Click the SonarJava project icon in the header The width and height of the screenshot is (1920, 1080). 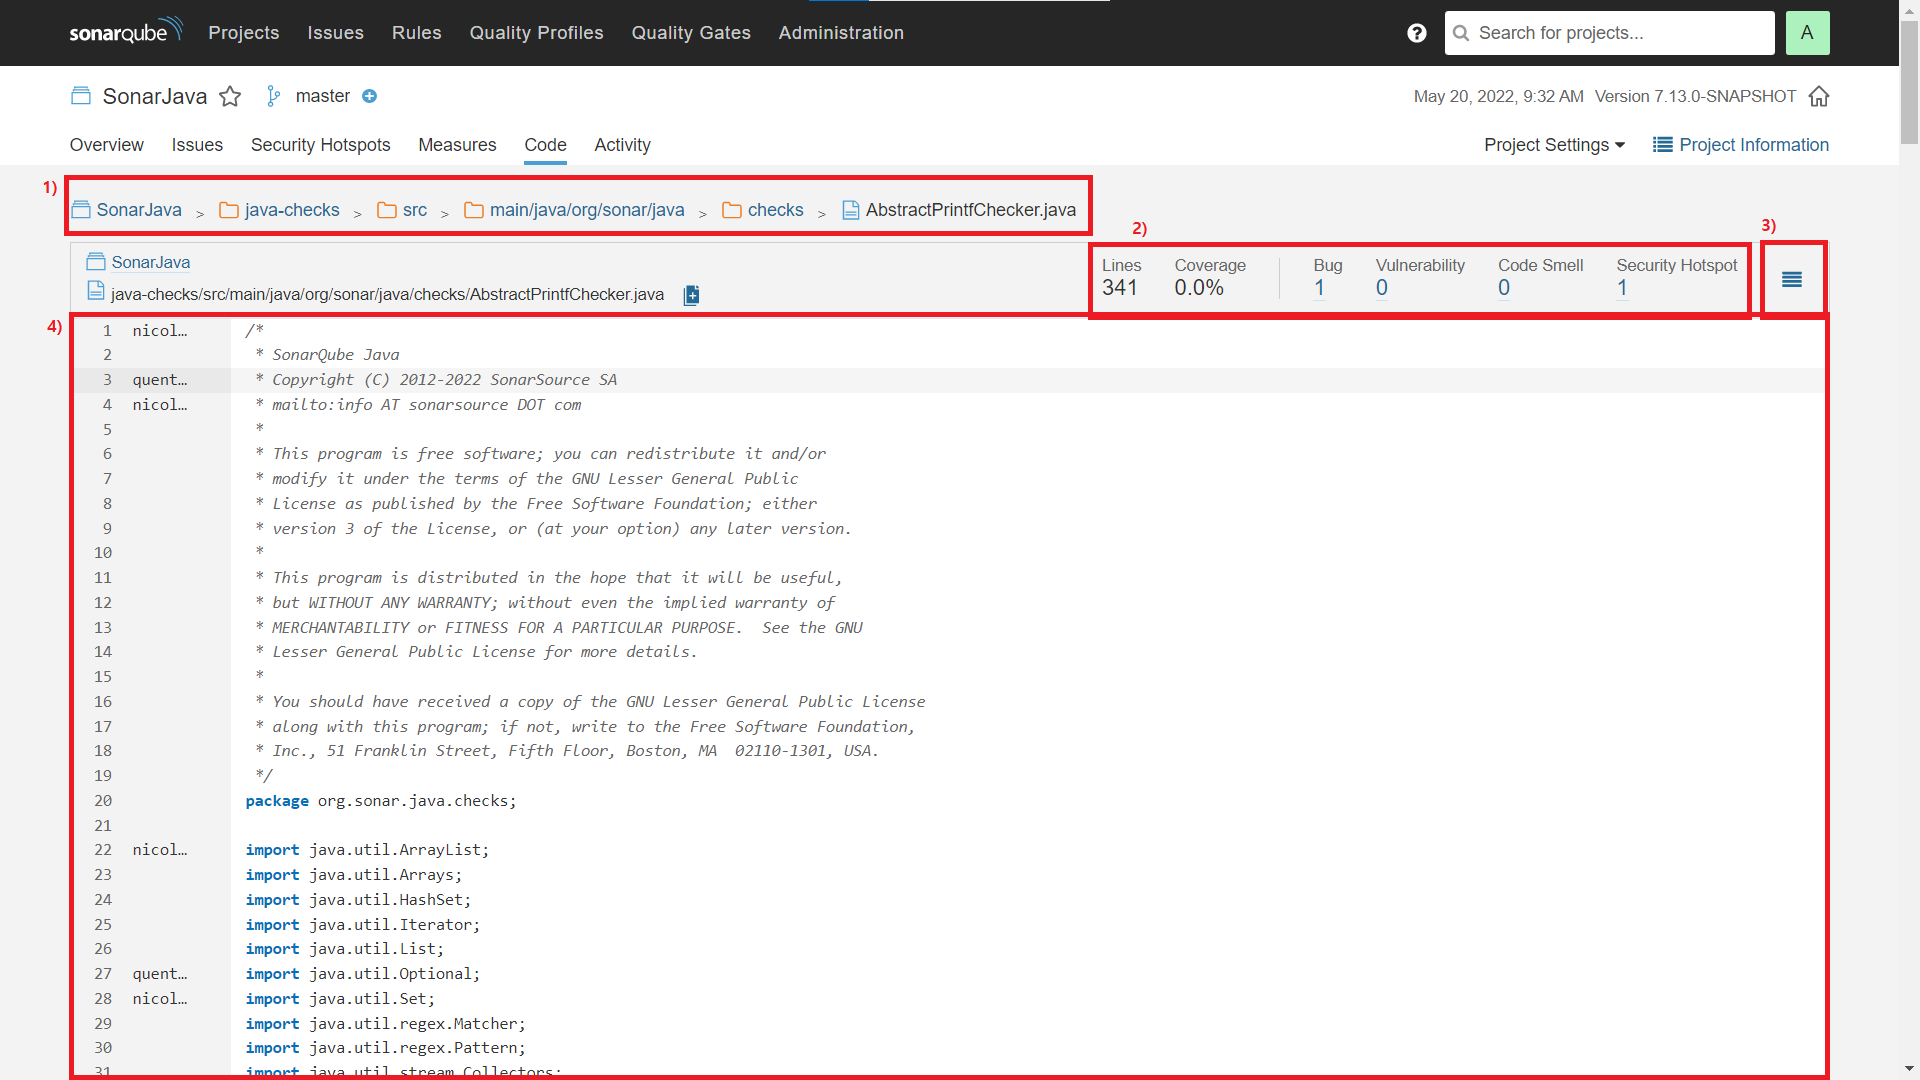(81, 96)
